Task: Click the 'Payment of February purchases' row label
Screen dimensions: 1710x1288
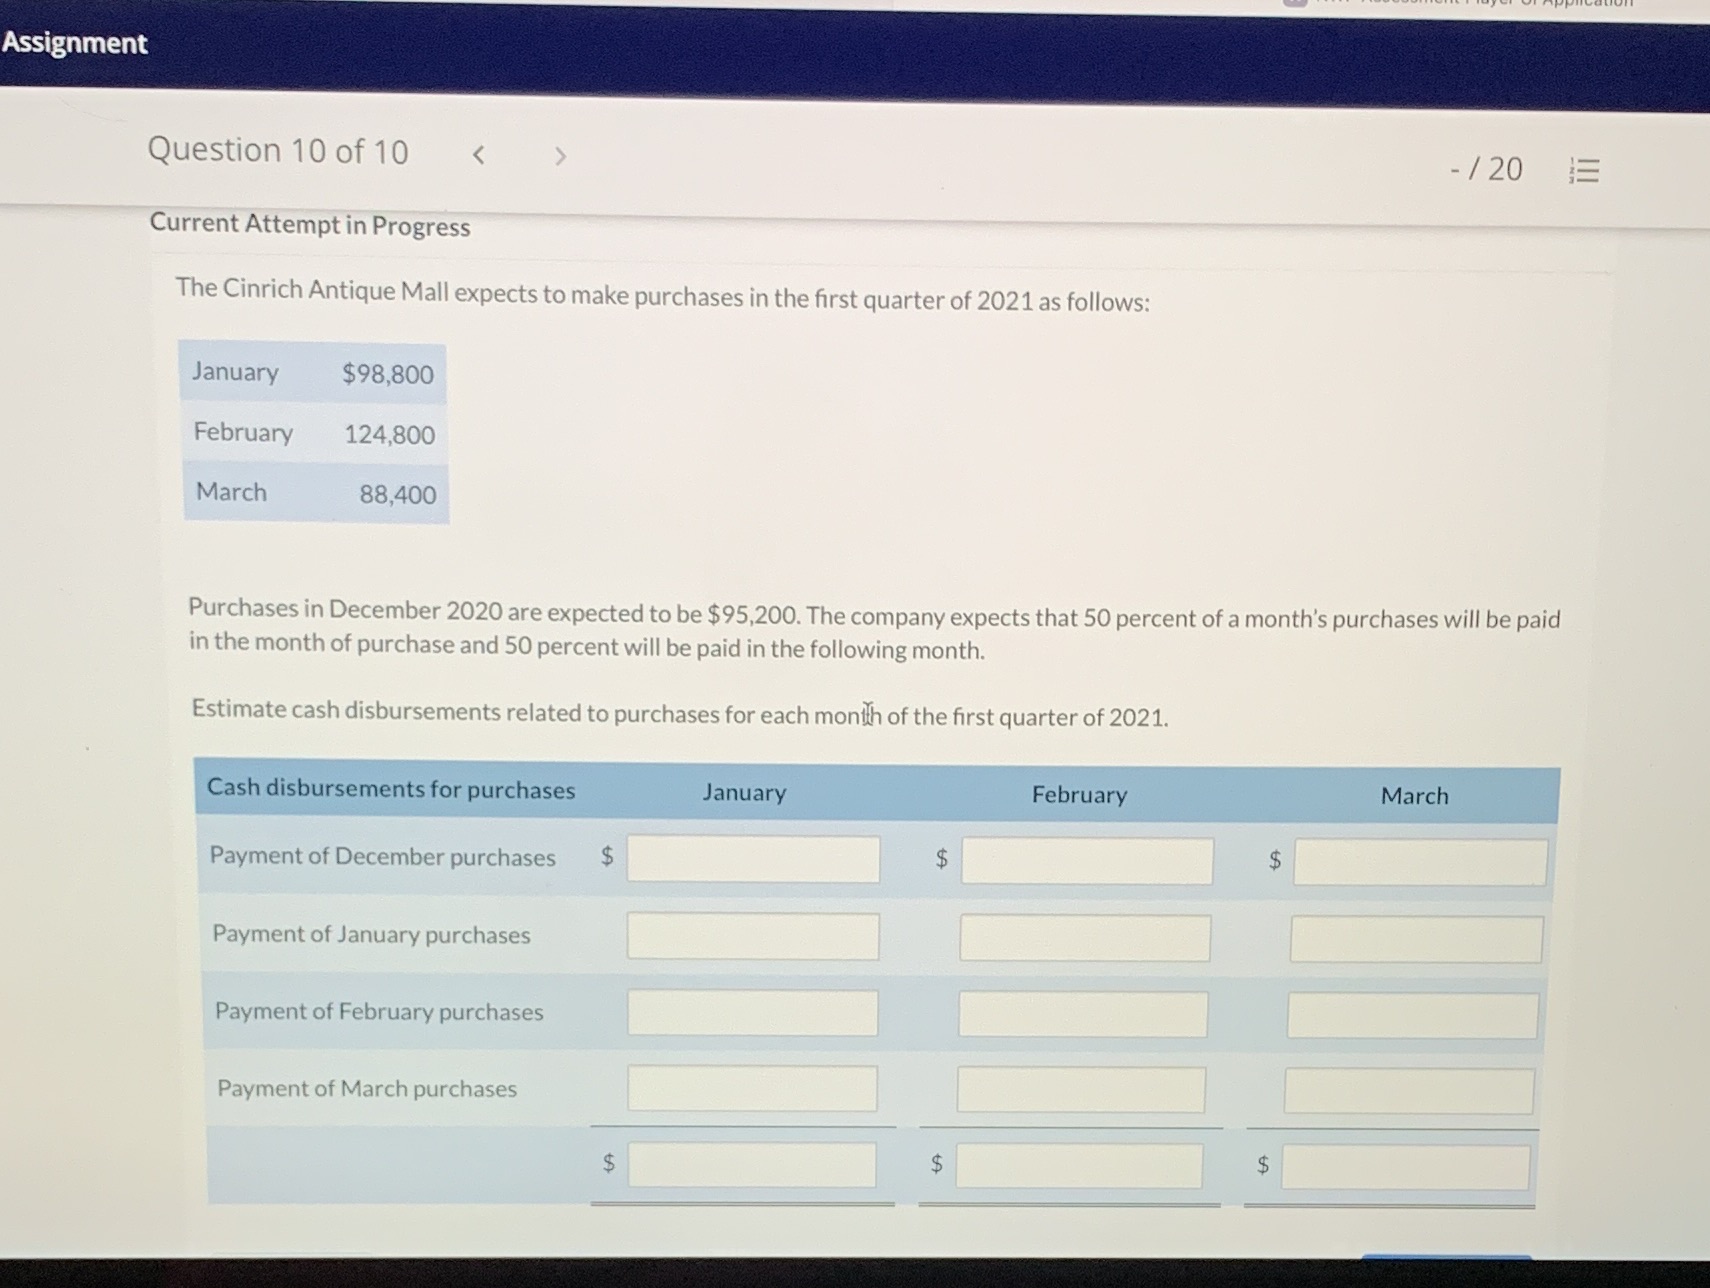Action: click(x=379, y=1012)
